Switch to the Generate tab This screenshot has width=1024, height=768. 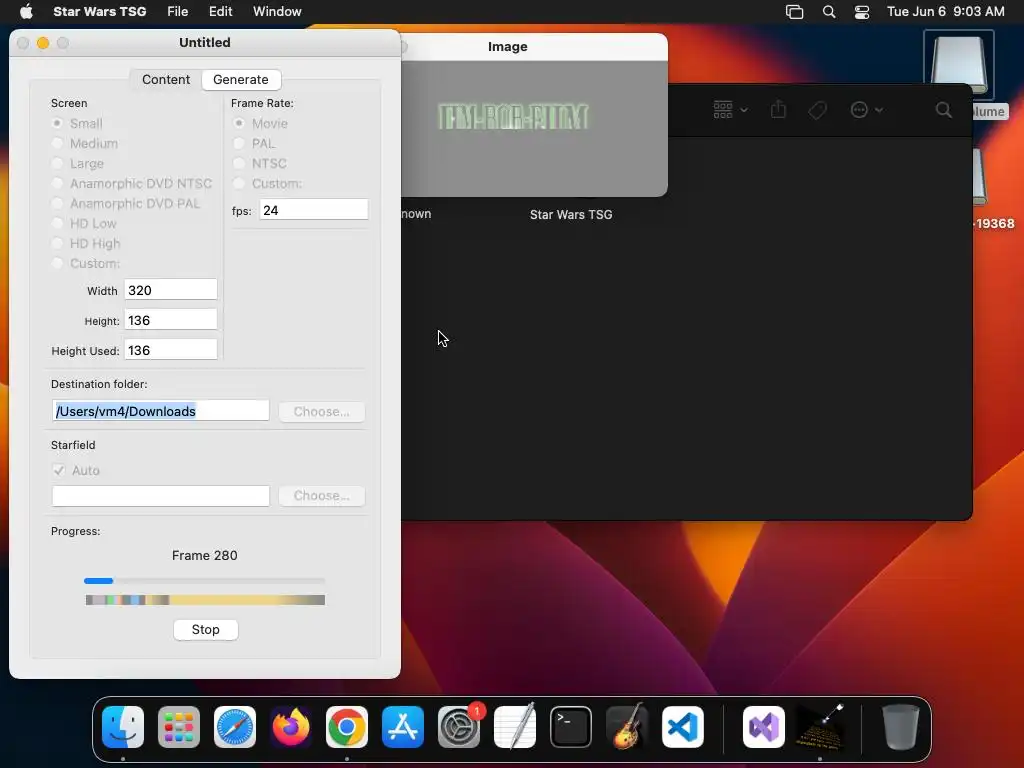[241, 80]
